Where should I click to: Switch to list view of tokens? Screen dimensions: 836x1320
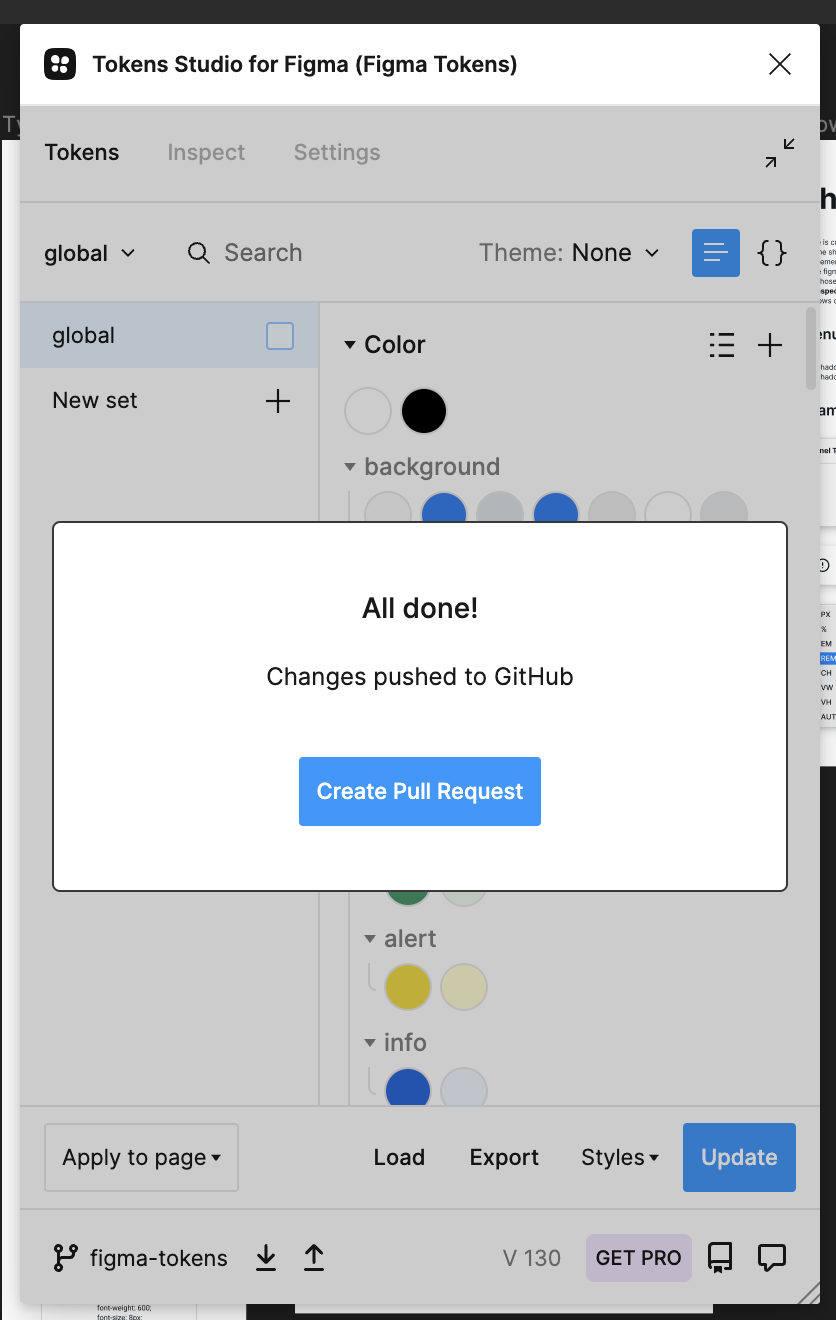point(715,253)
